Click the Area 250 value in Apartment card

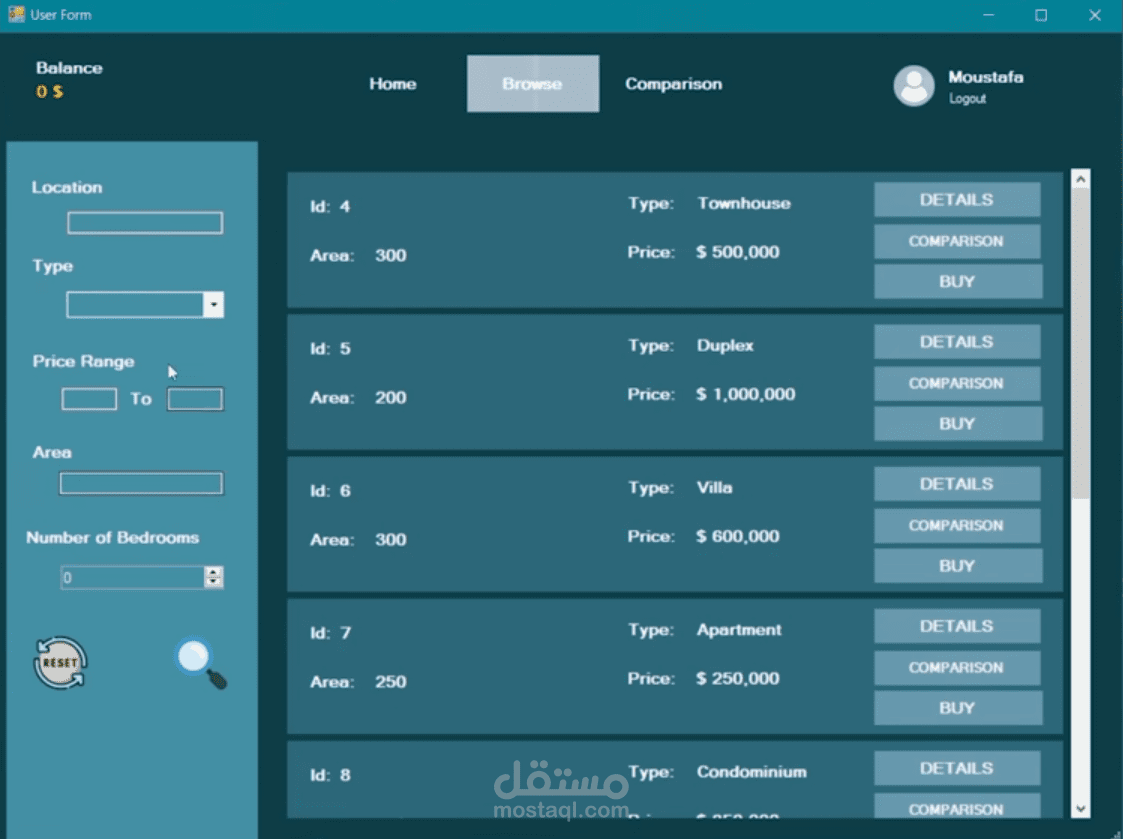click(390, 682)
